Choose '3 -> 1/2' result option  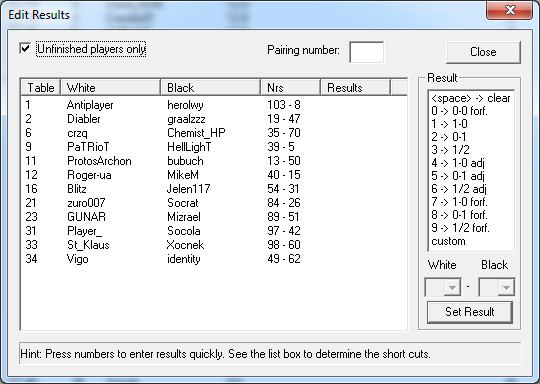point(471,150)
